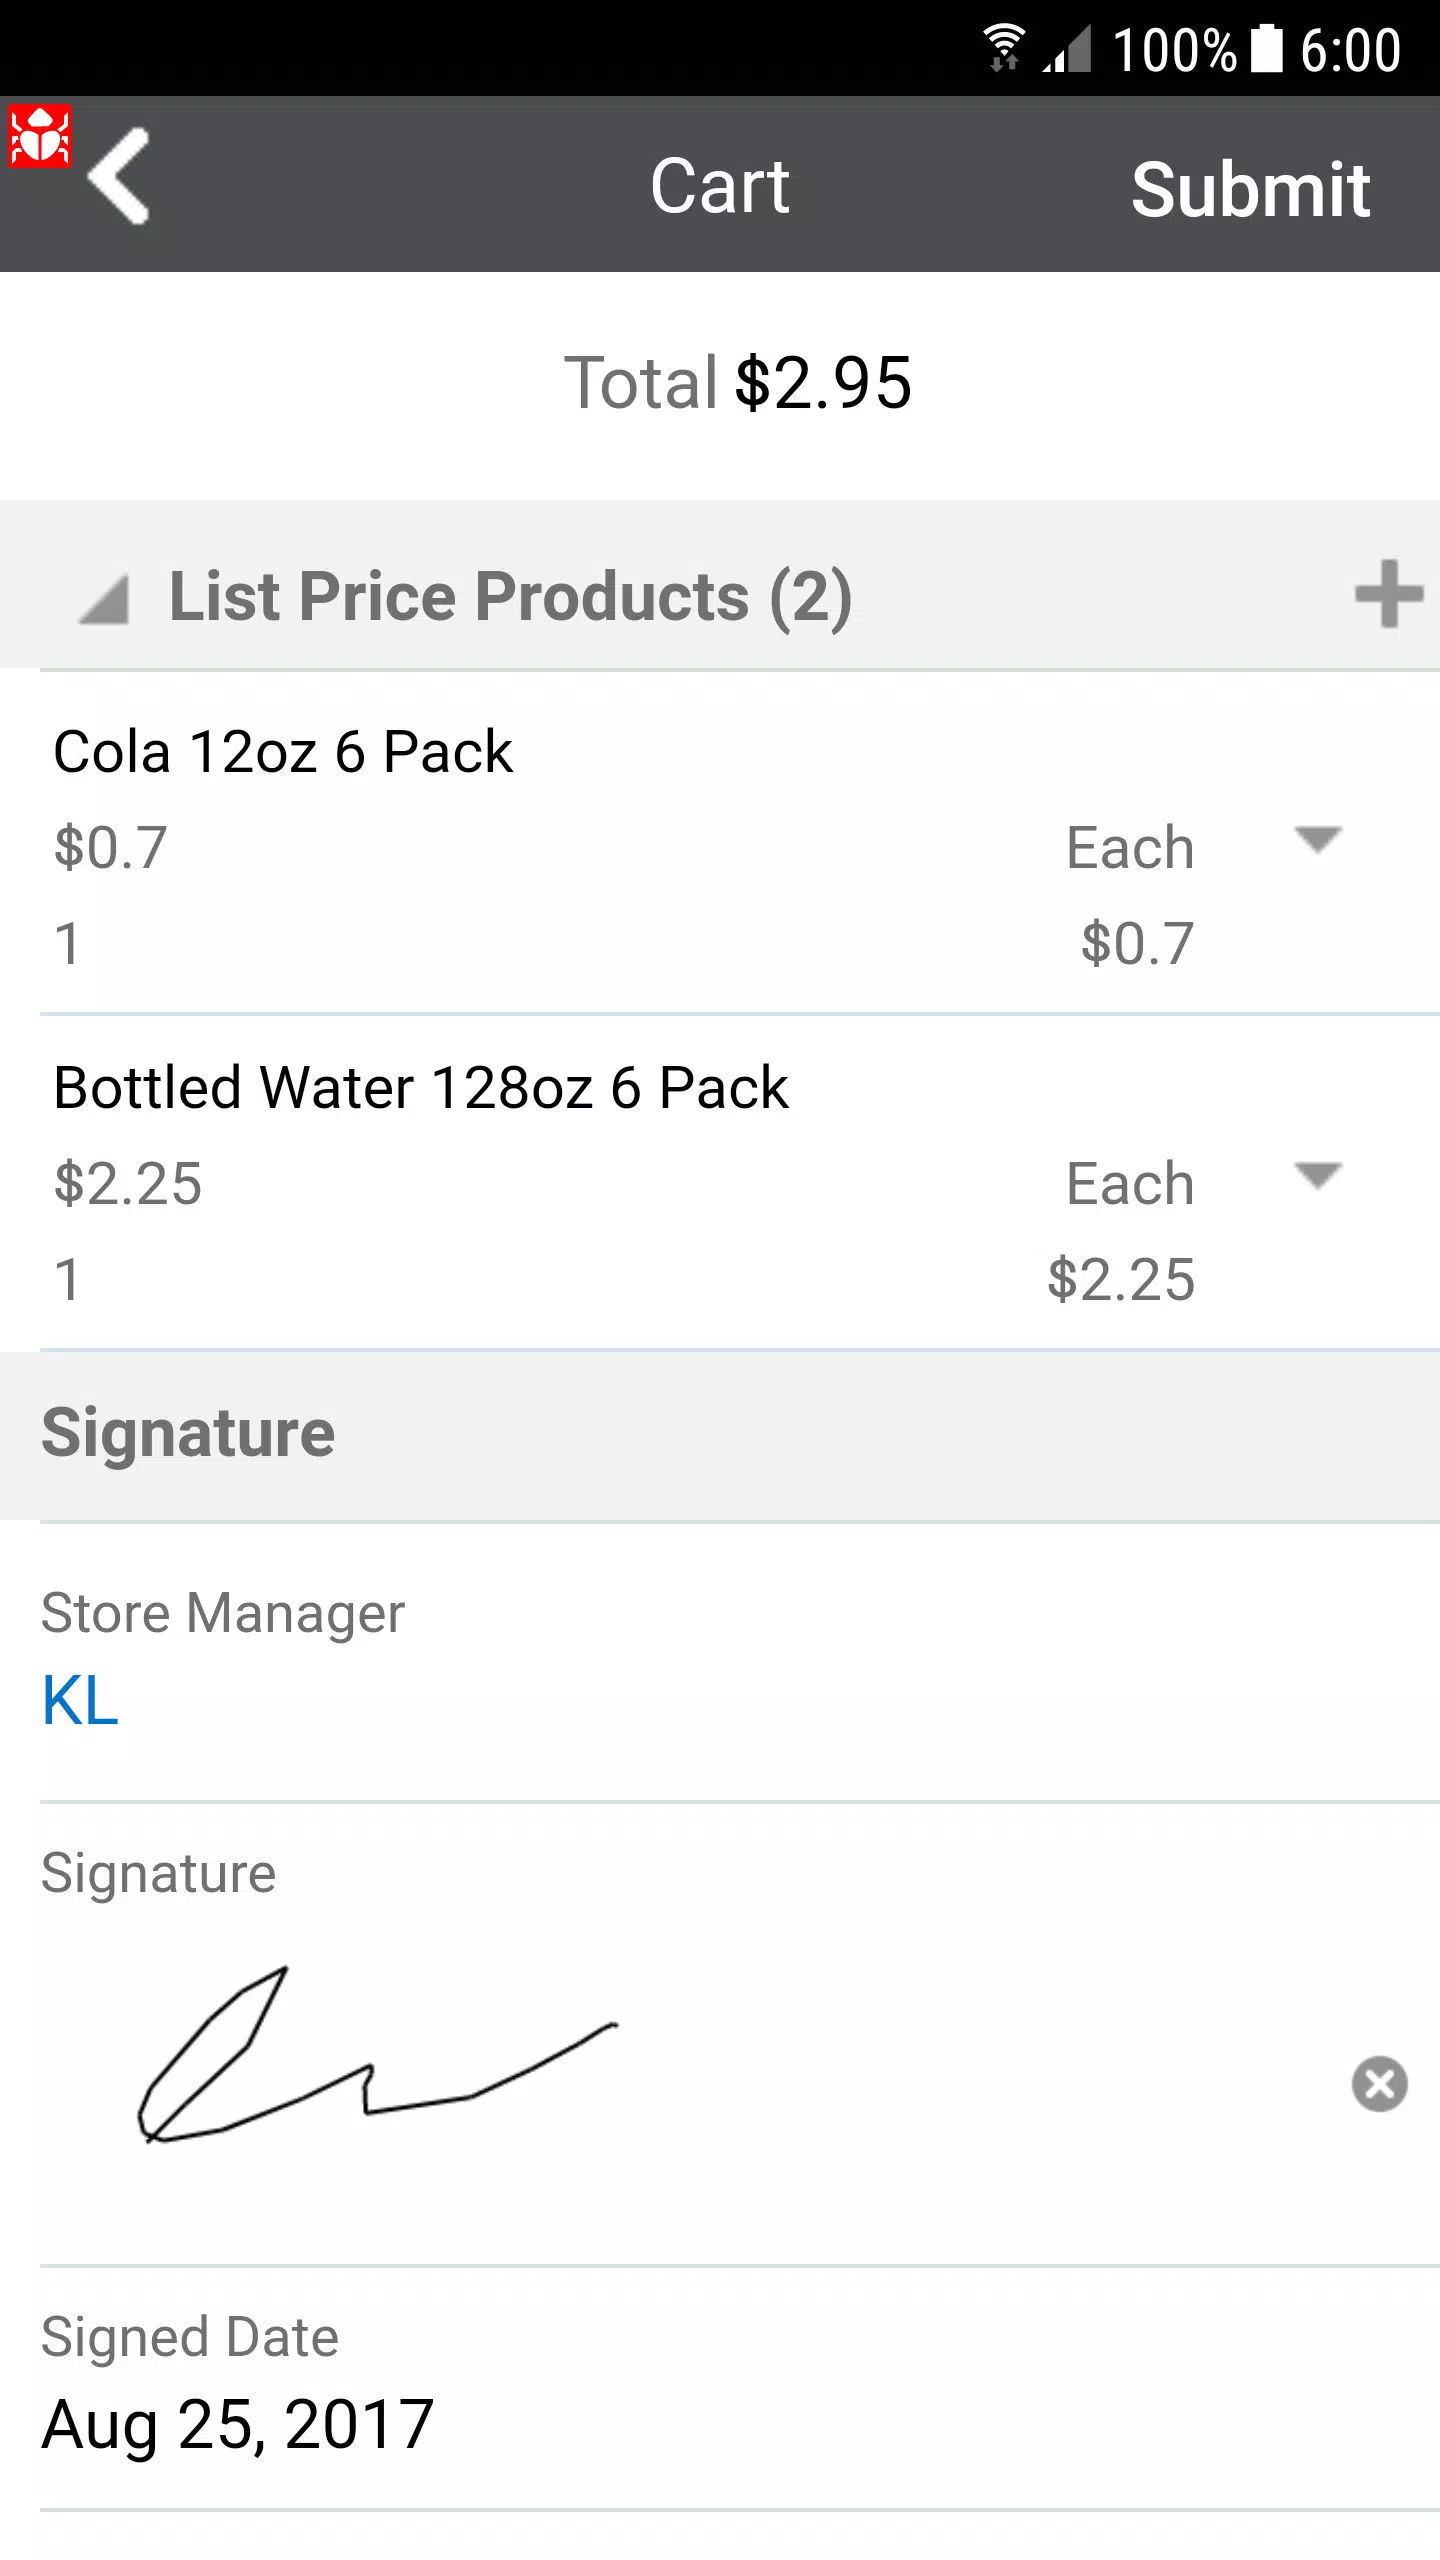Tap the List Price Products header label
Screen dimensions: 1440x2560
(x=510, y=596)
